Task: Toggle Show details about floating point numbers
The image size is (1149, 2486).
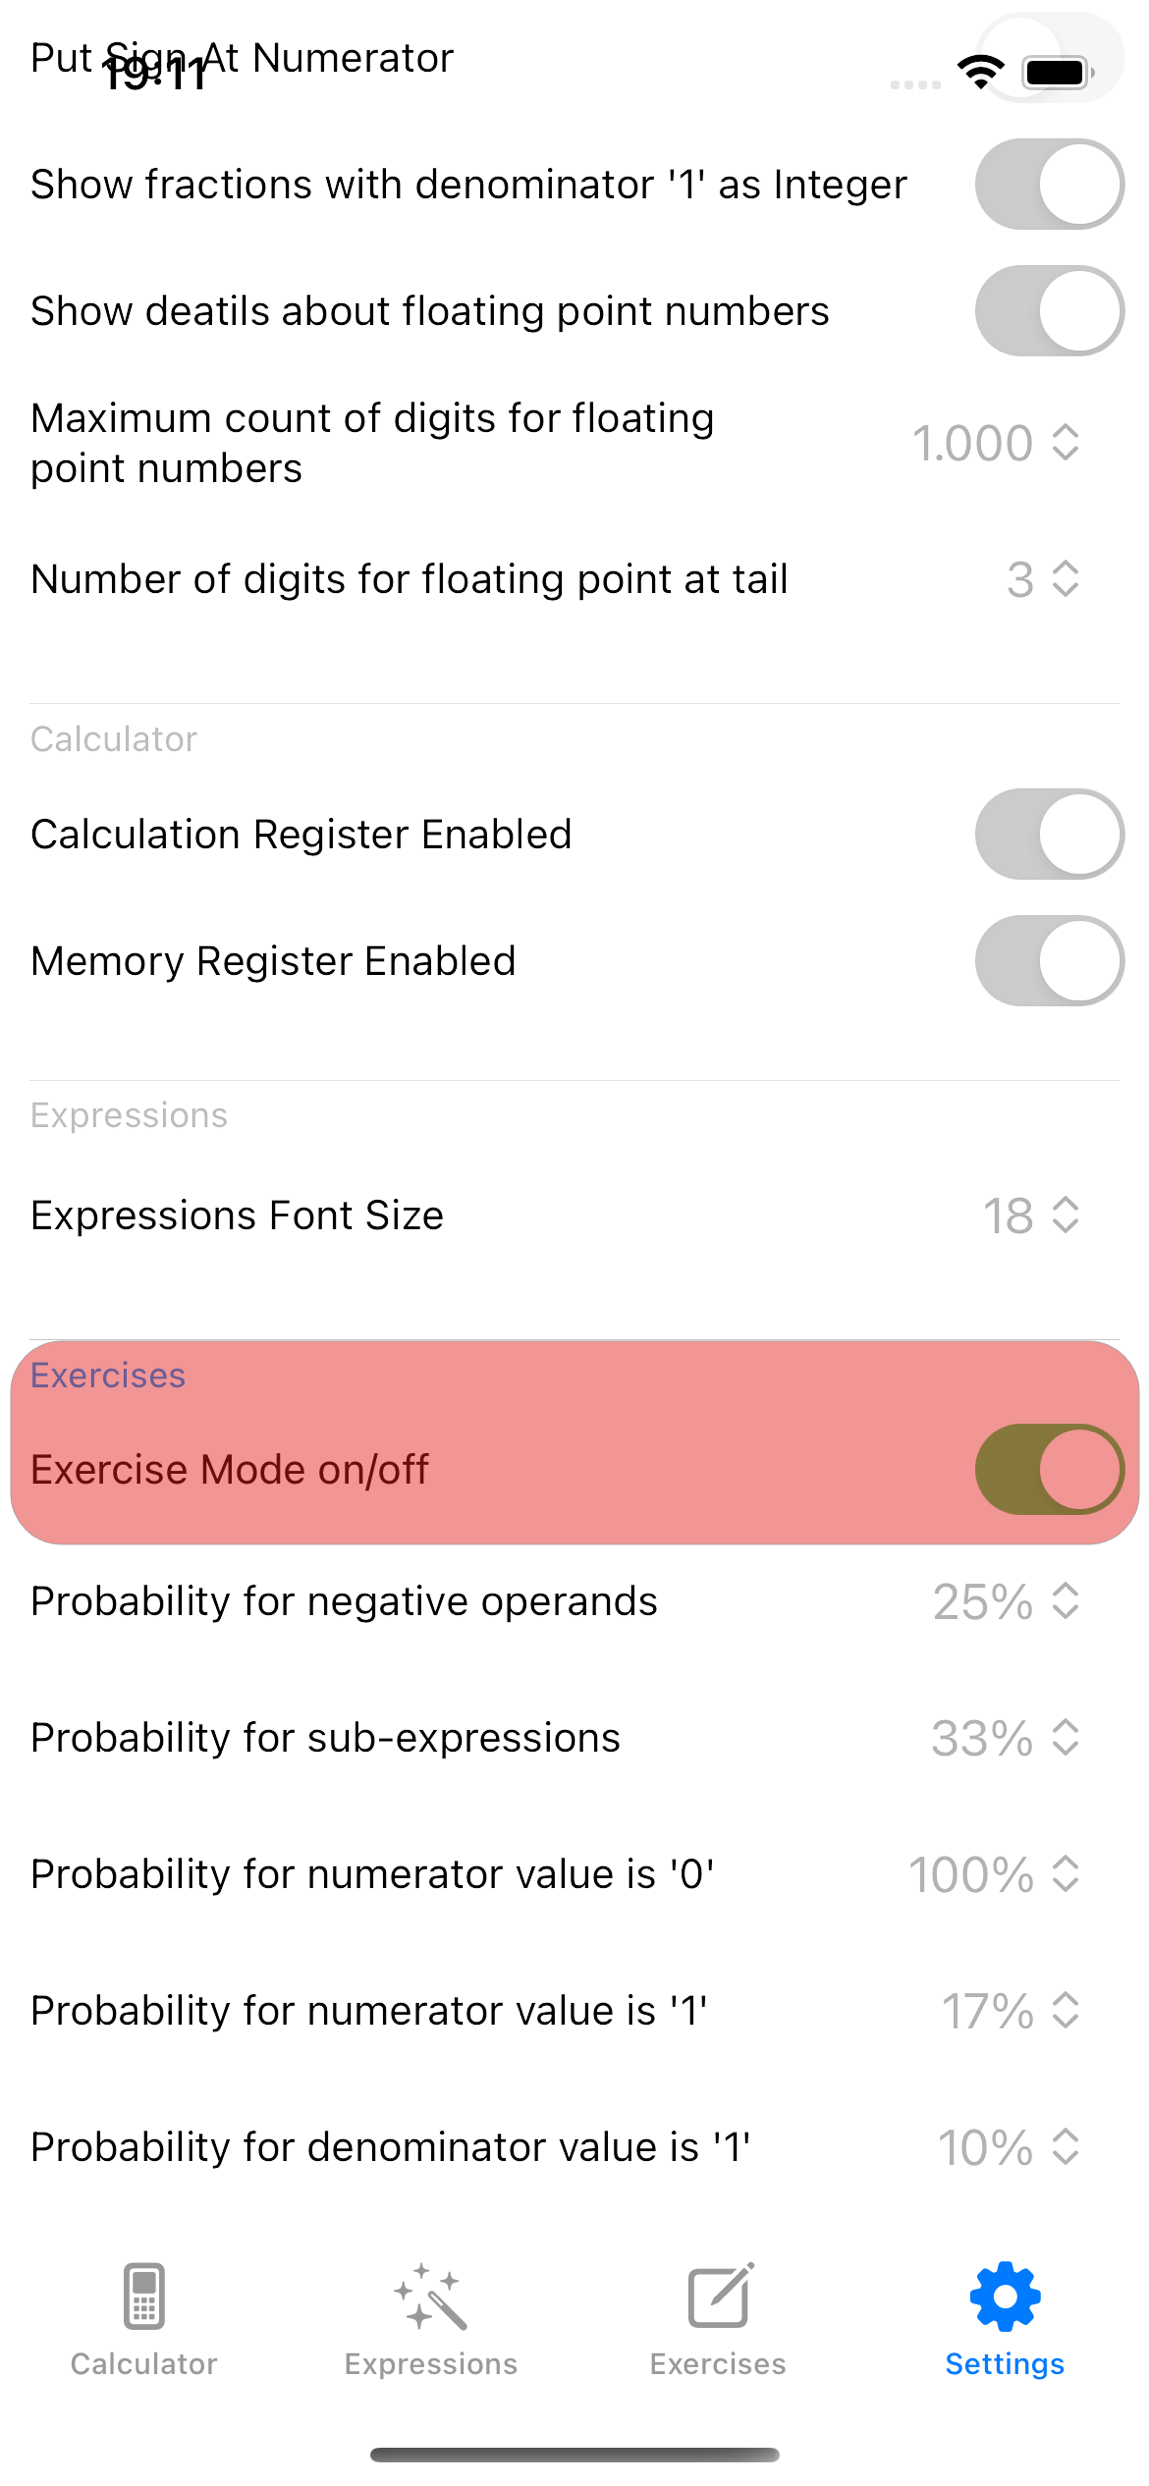Action: pos(1049,311)
